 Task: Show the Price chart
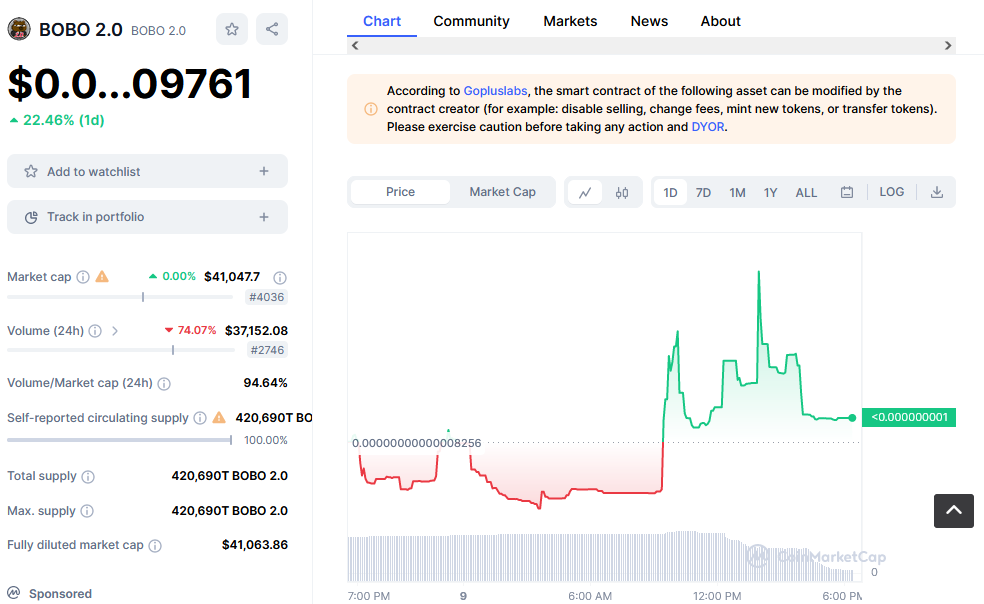400,192
